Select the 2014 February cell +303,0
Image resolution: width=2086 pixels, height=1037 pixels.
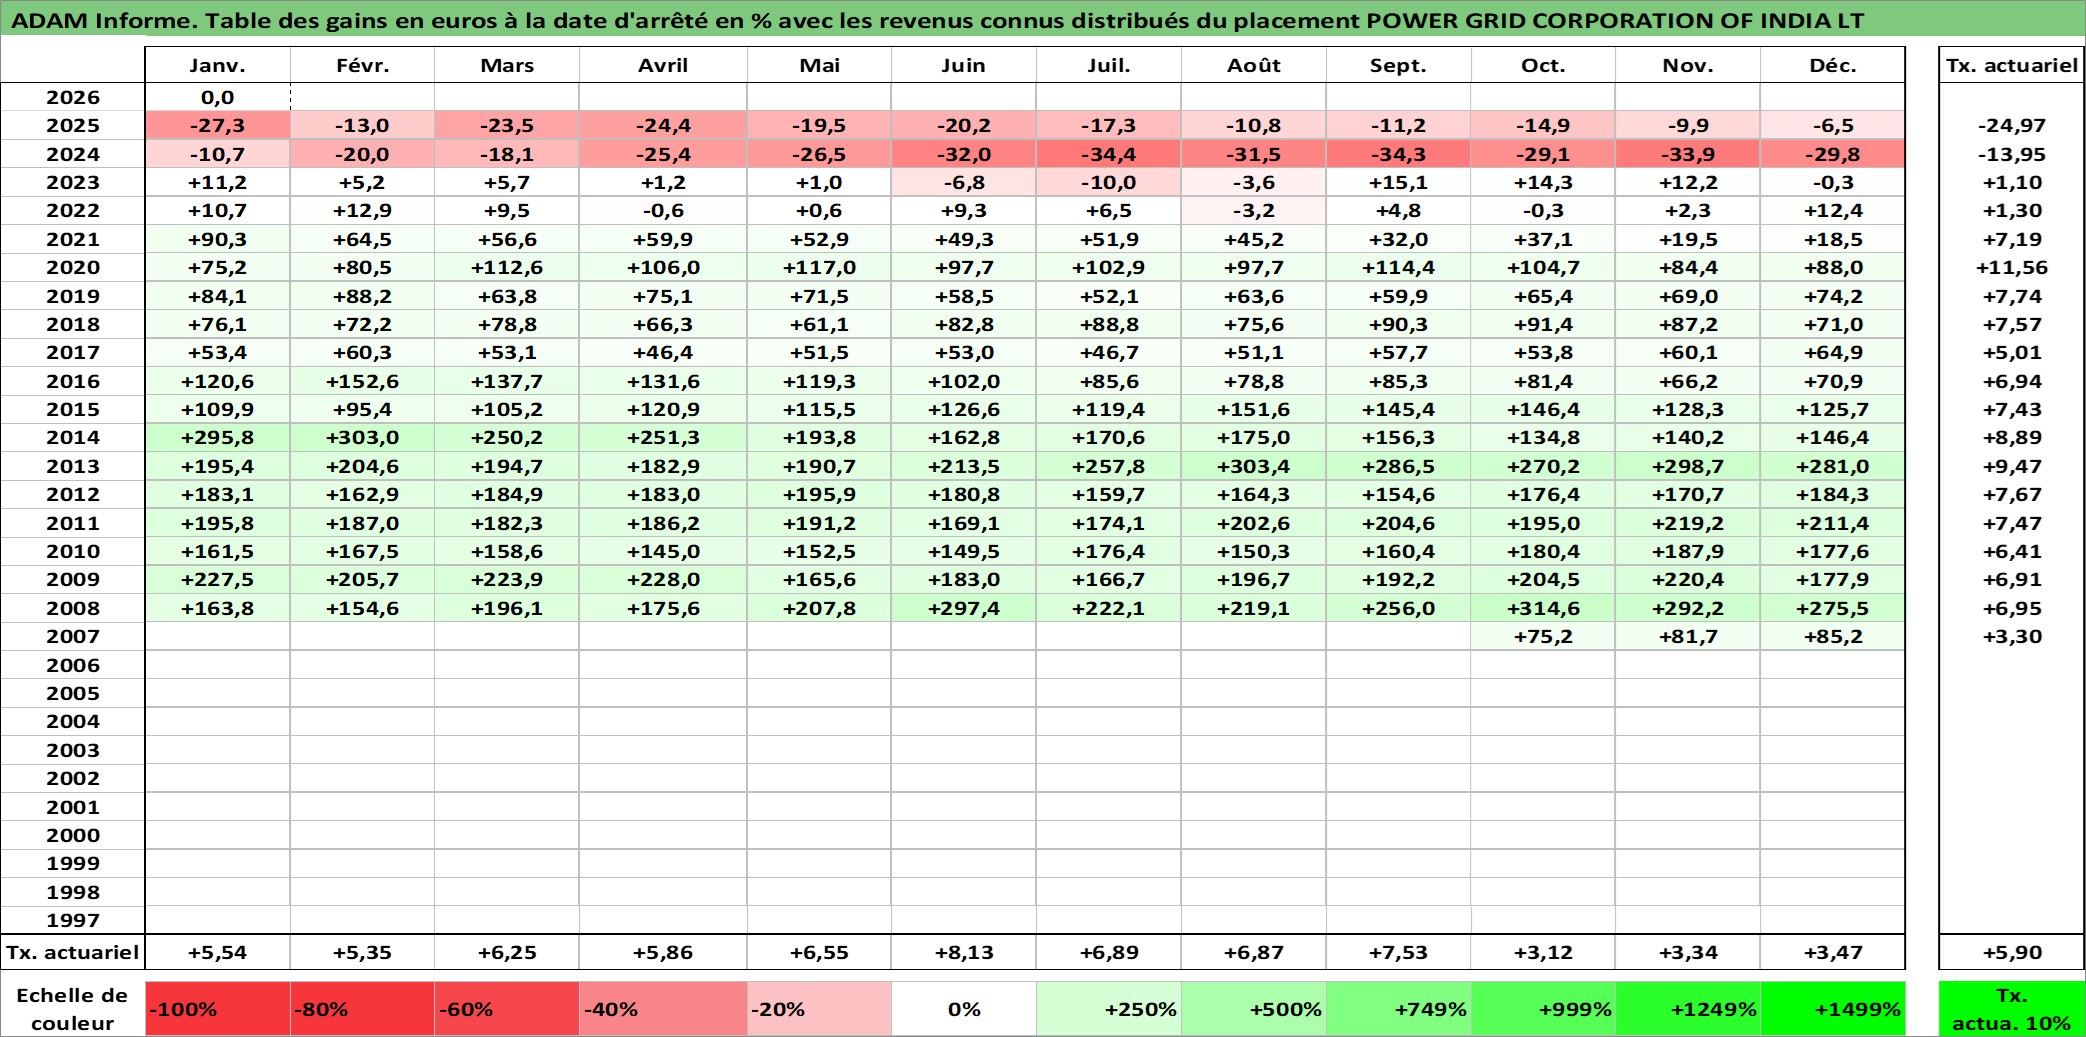coord(363,437)
